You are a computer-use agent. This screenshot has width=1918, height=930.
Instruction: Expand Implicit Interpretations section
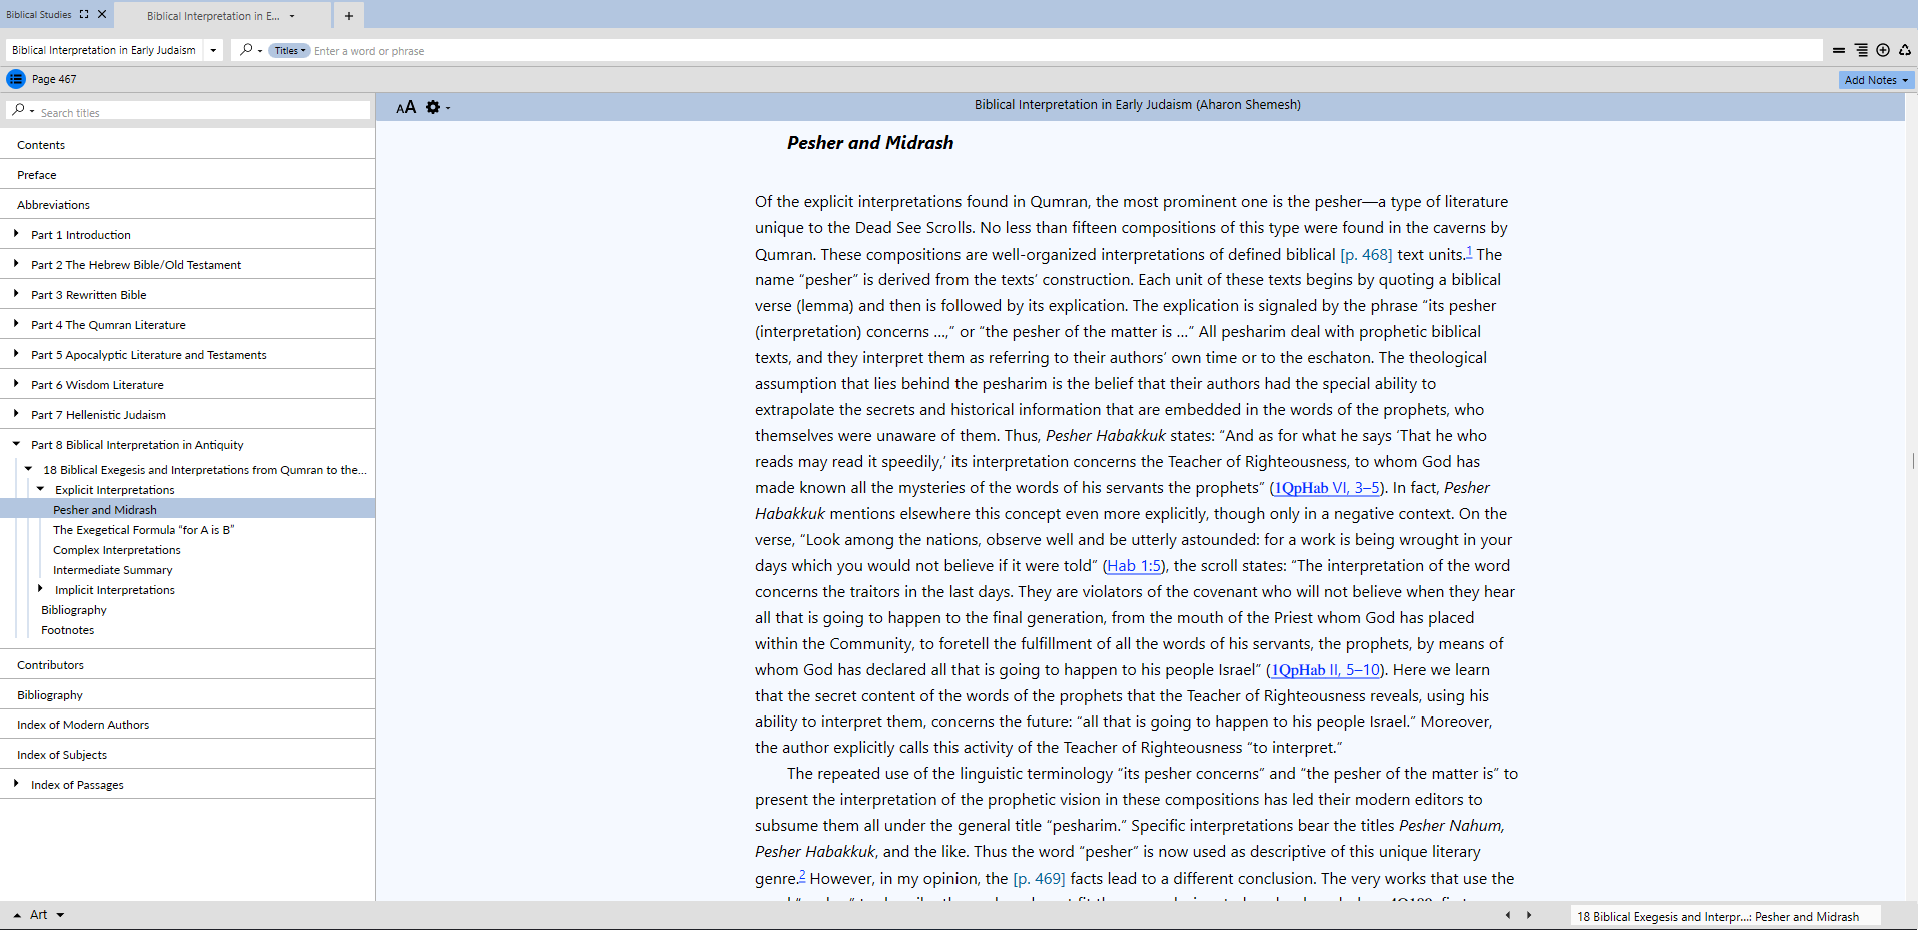click(40, 589)
